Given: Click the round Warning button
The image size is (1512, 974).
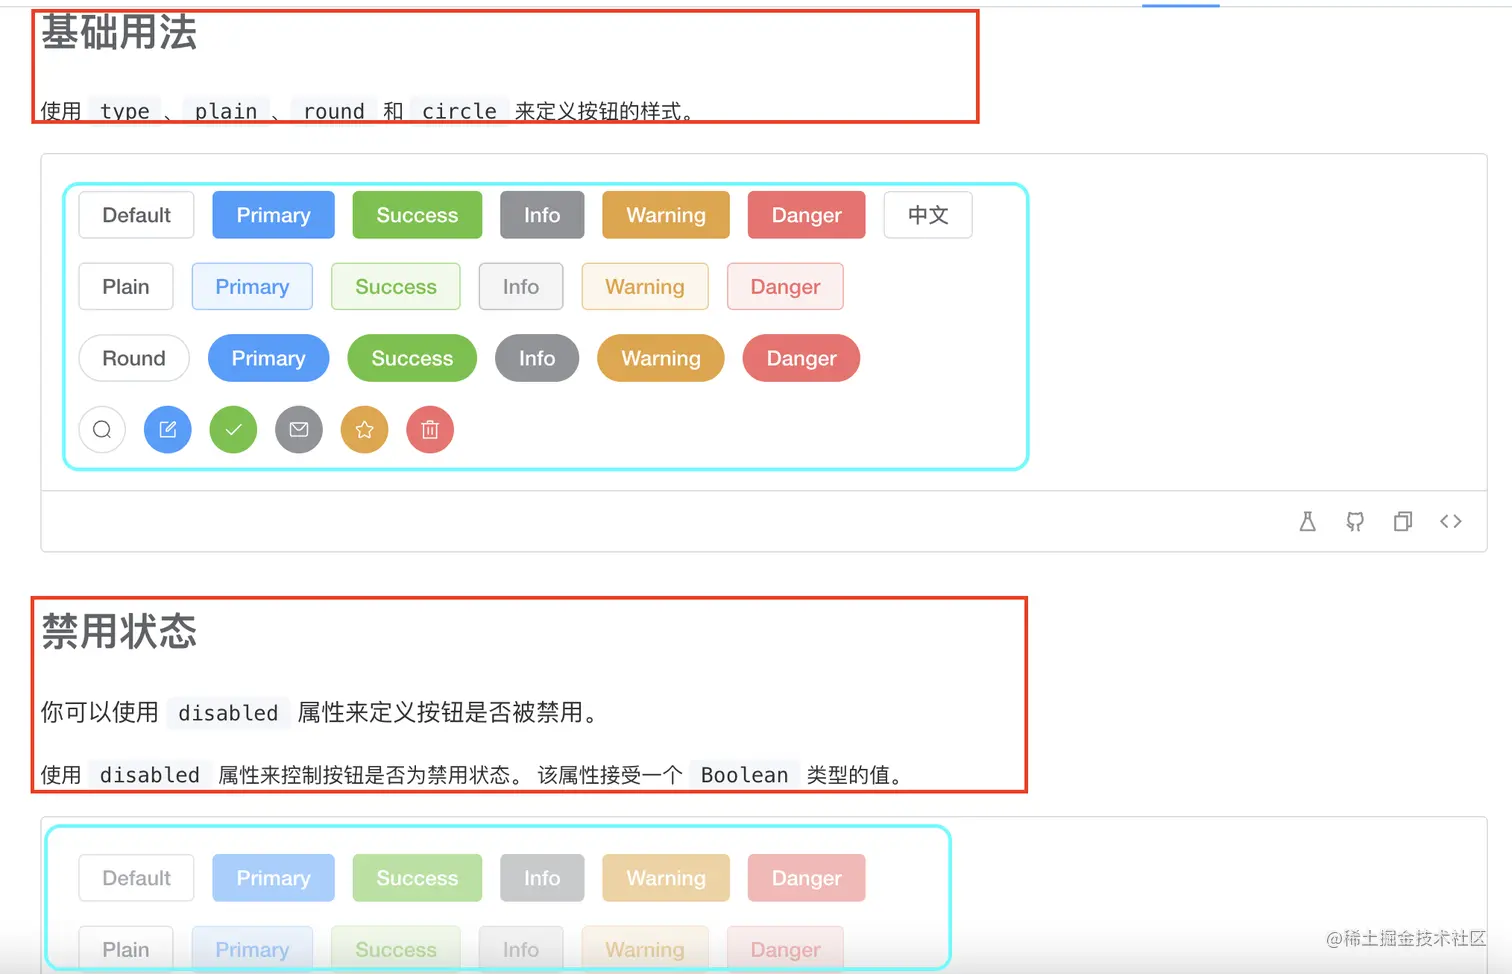Looking at the screenshot, I should pyautogui.click(x=660, y=358).
